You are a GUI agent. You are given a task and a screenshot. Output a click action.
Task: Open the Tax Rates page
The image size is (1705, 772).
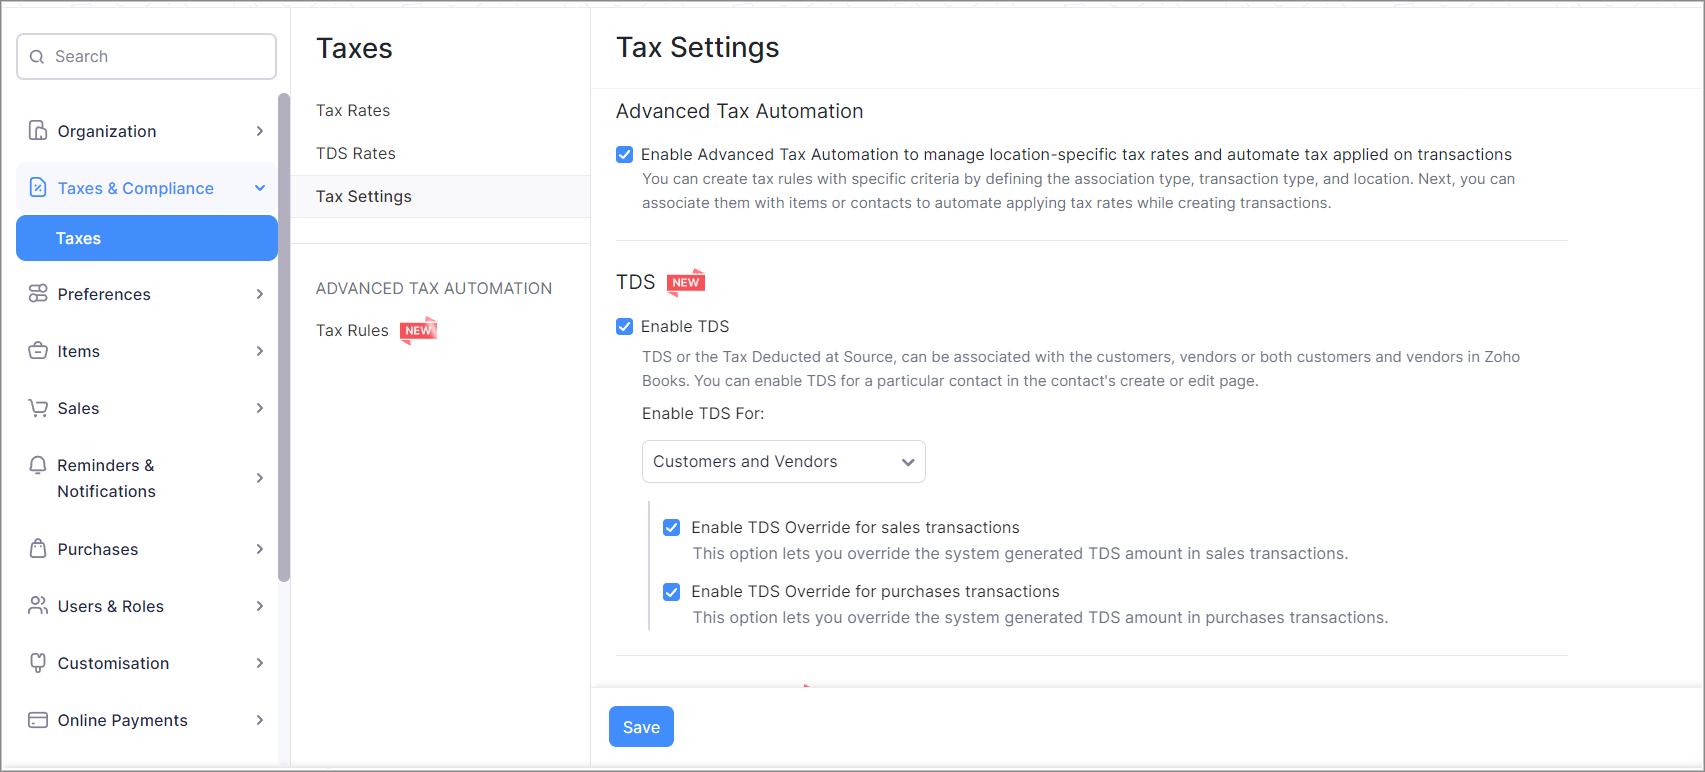[353, 111]
